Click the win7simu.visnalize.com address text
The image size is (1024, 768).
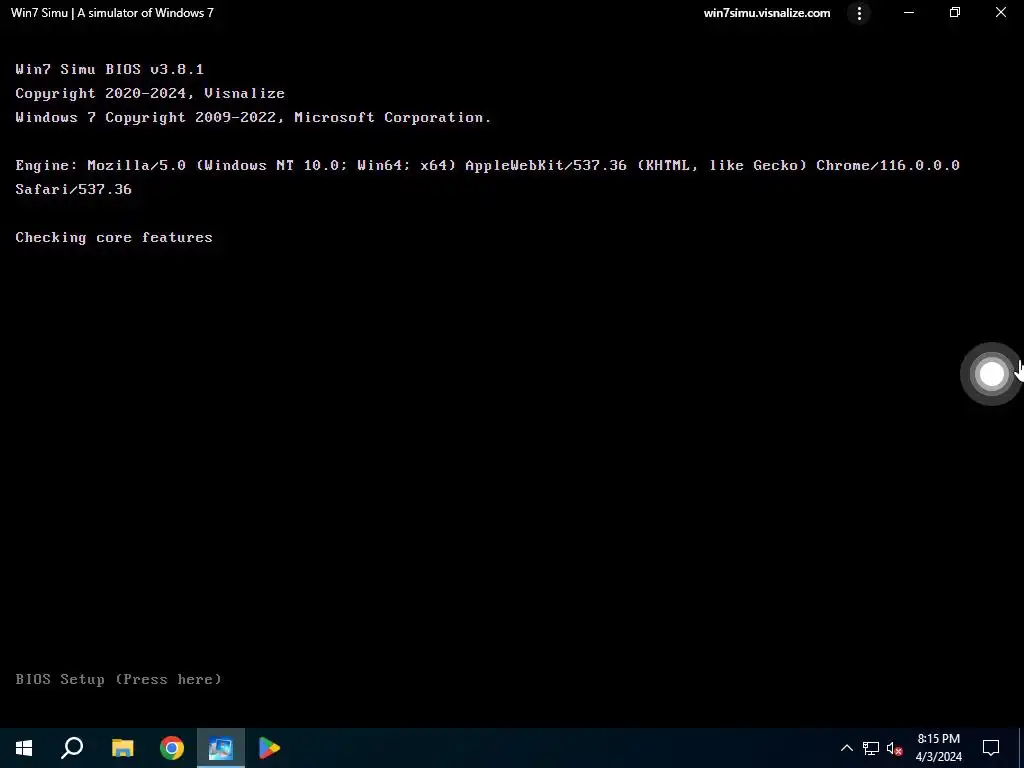click(767, 13)
